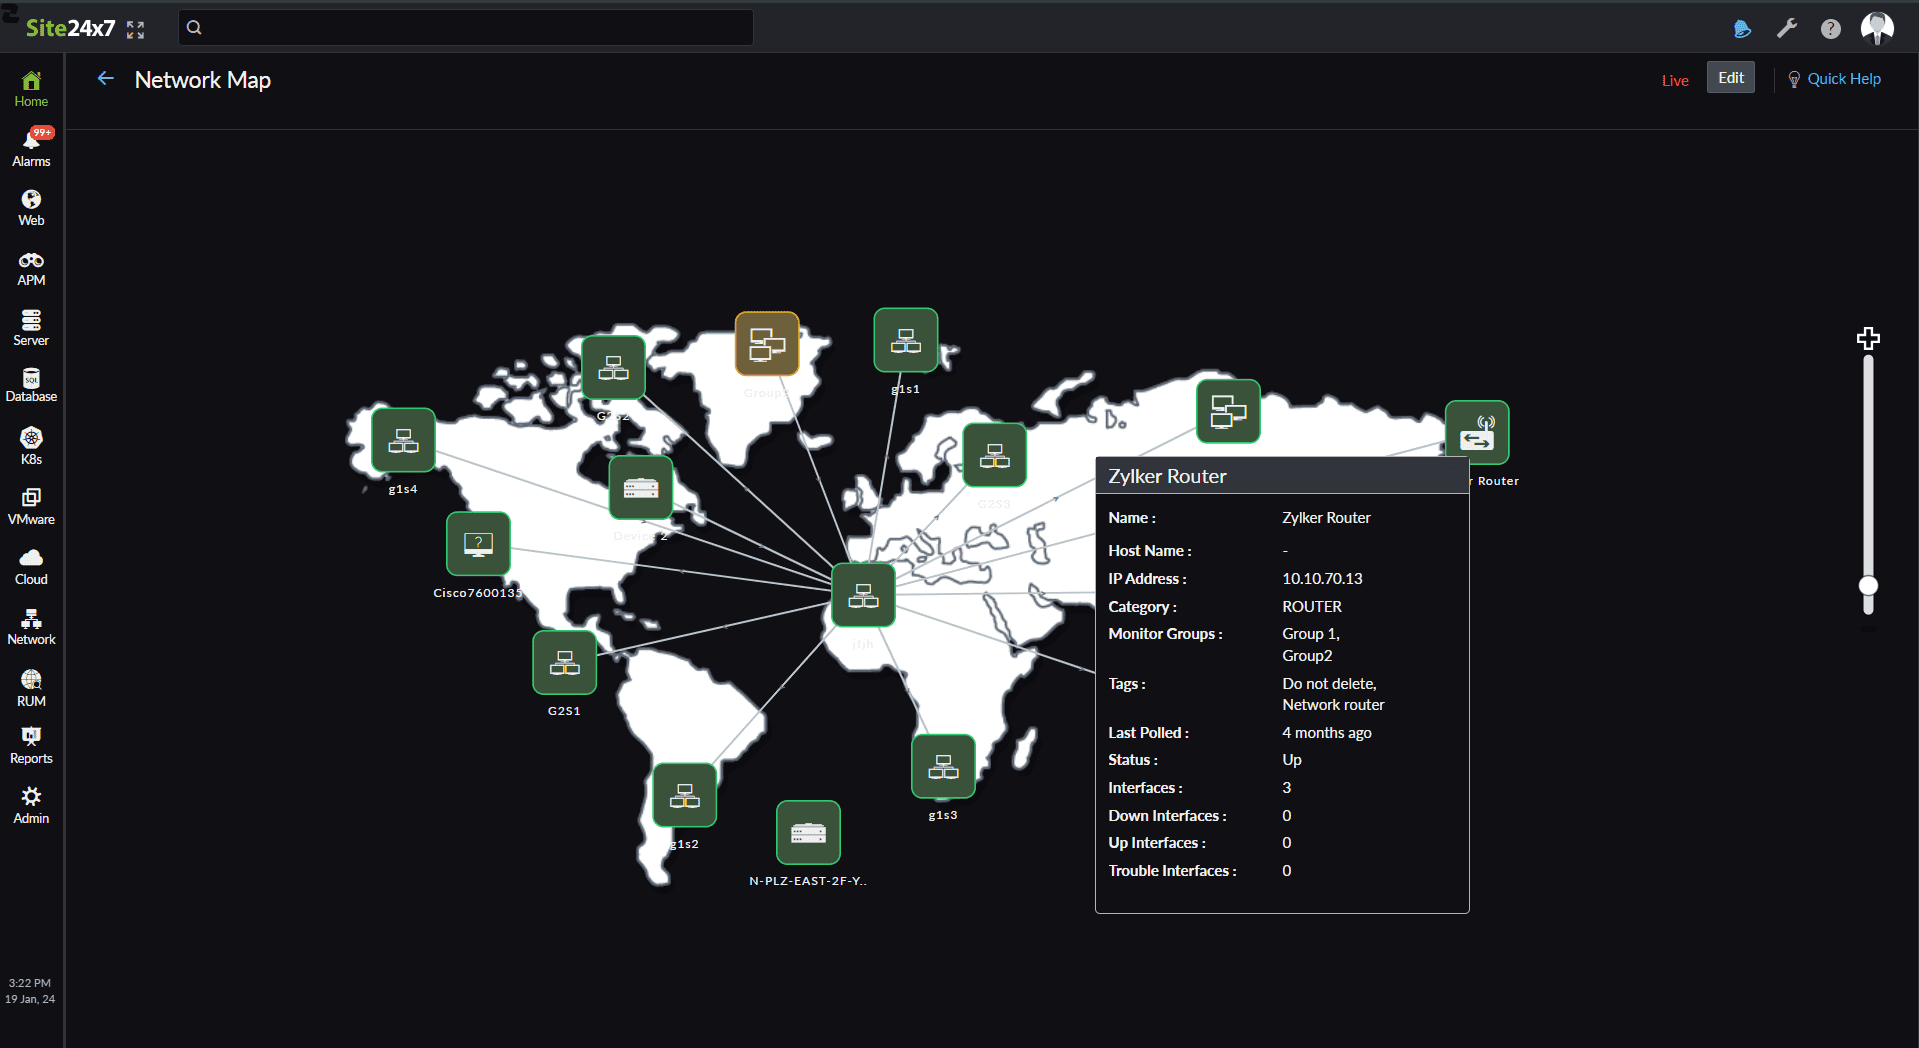The height and width of the screenshot is (1048, 1919).
Task: Open the Quick Help link
Action: (x=1834, y=79)
